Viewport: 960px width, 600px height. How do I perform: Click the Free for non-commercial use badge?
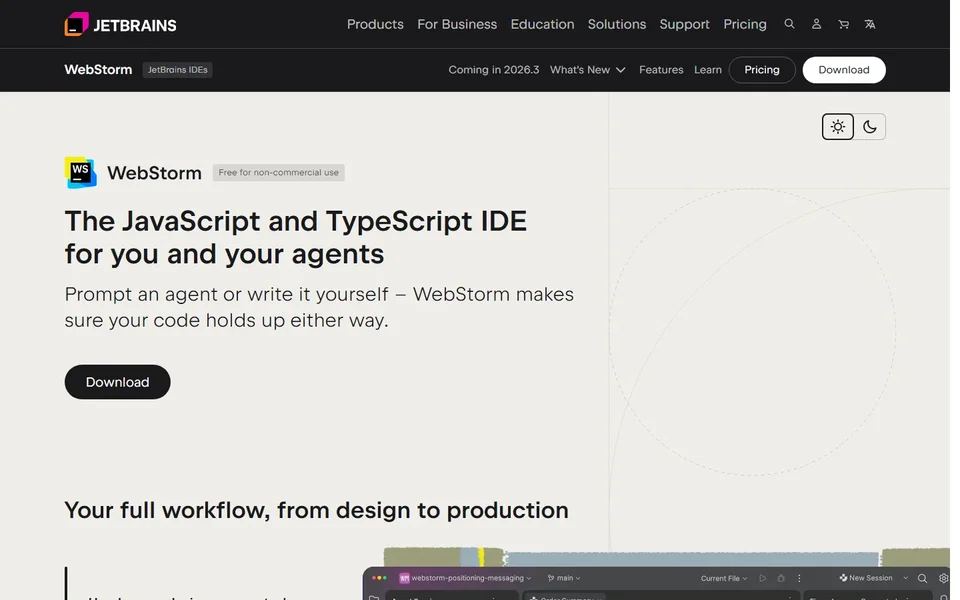coord(279,173)
